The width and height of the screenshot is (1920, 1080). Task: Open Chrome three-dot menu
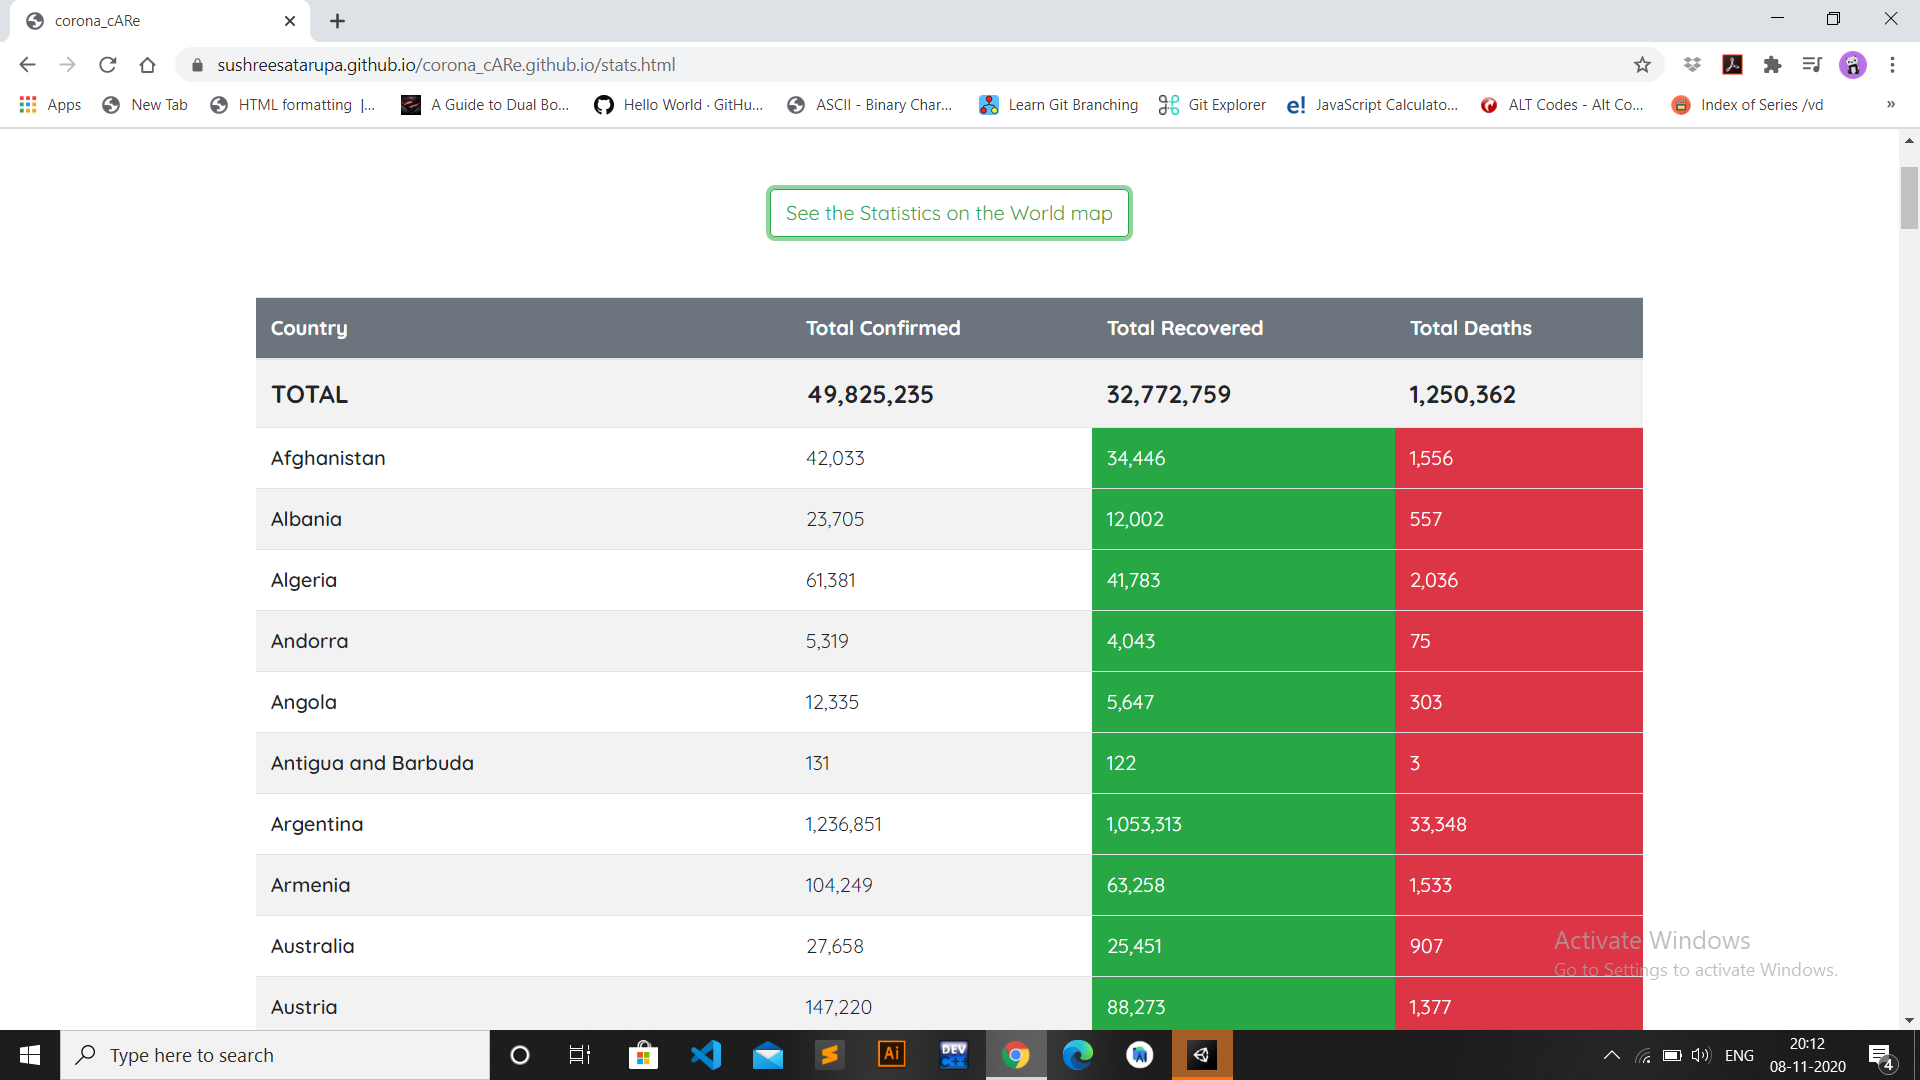click(x=1892, y=65)
